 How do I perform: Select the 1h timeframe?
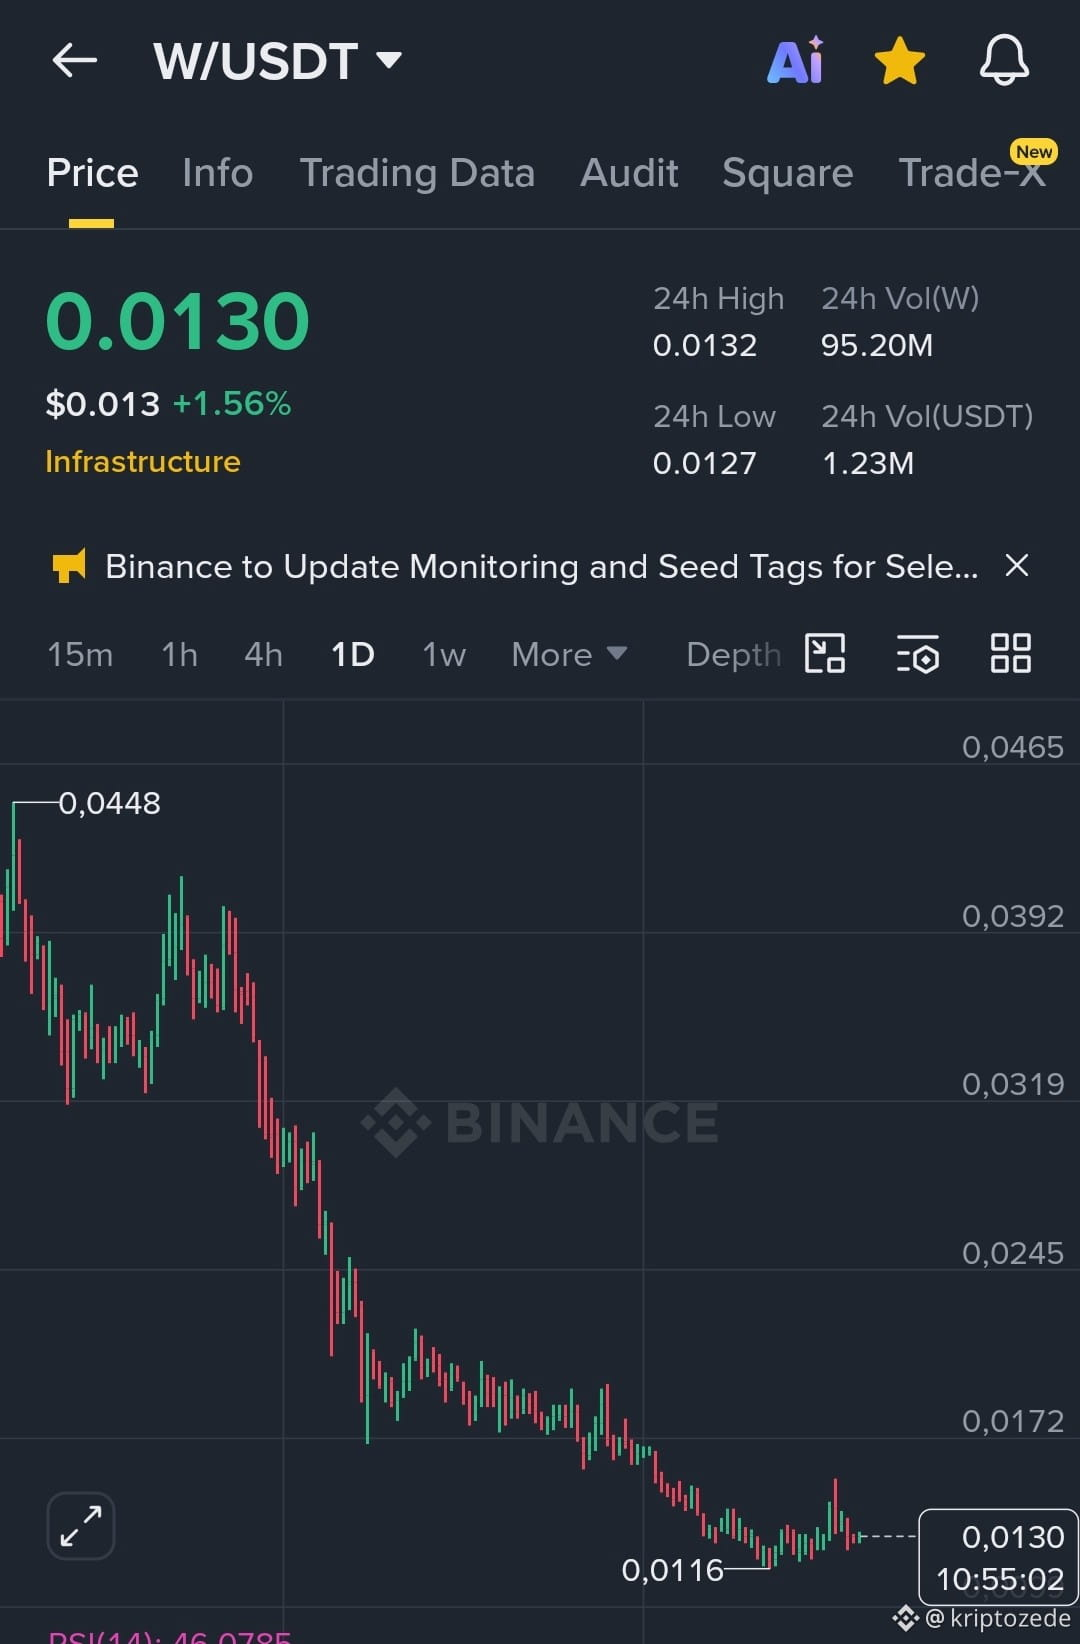(179, 655)
